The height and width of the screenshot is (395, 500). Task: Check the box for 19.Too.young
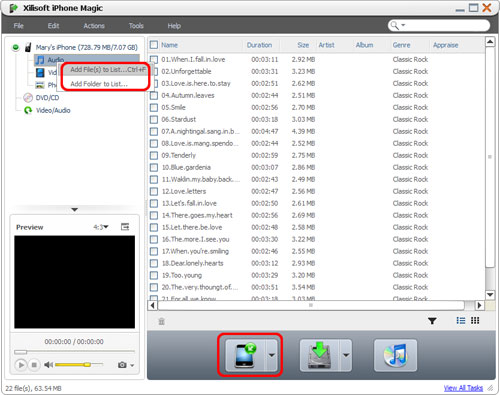pyautogui.click(x=154, y=276)
